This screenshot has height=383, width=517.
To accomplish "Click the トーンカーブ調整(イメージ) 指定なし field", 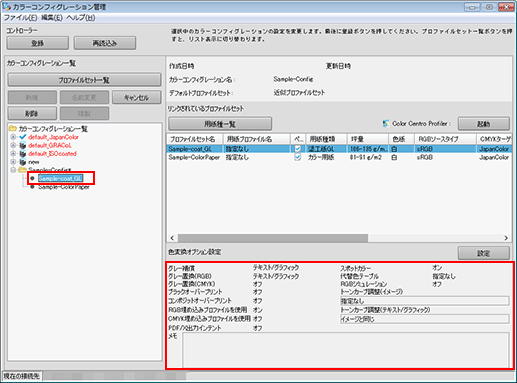I will pyautogui.click(x=424, y=301).
